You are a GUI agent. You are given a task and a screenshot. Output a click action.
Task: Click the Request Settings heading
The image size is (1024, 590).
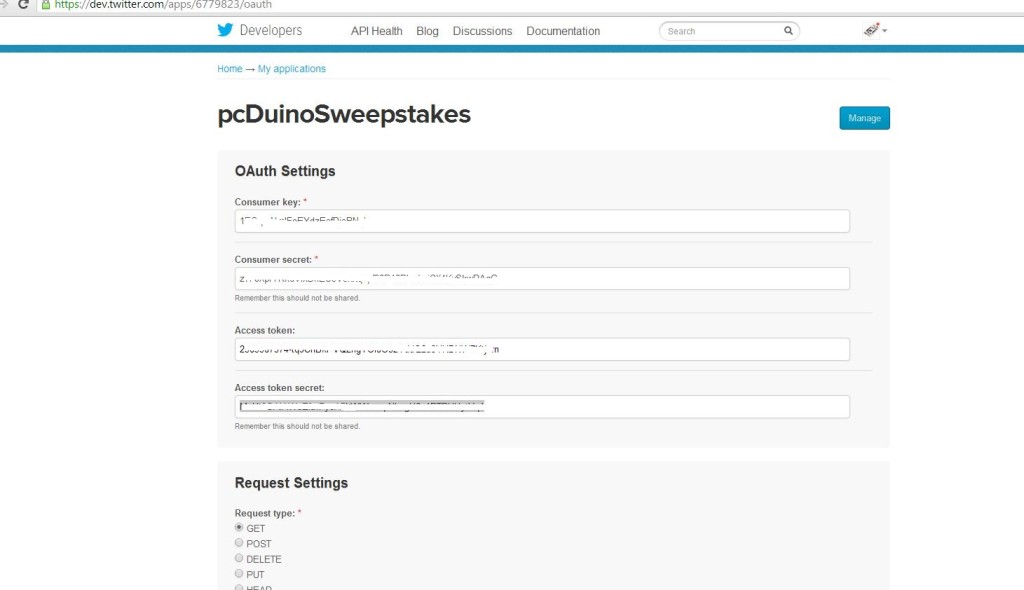(291, 483)
